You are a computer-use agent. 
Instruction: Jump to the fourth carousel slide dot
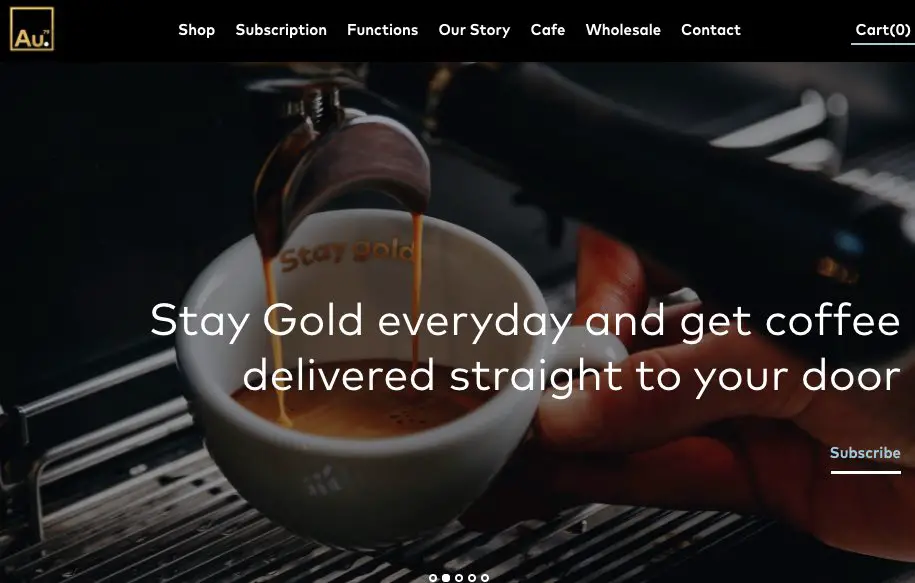472,578
